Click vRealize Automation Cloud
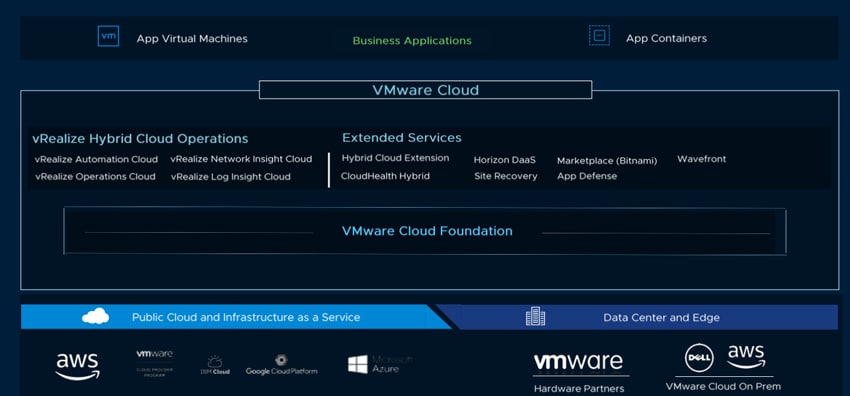This screenshot has height=396, width=850. coord(96,159)
